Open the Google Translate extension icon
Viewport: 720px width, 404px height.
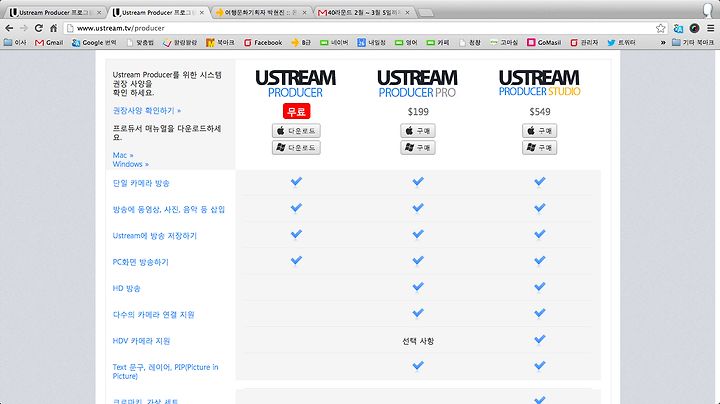pos(678,28)
